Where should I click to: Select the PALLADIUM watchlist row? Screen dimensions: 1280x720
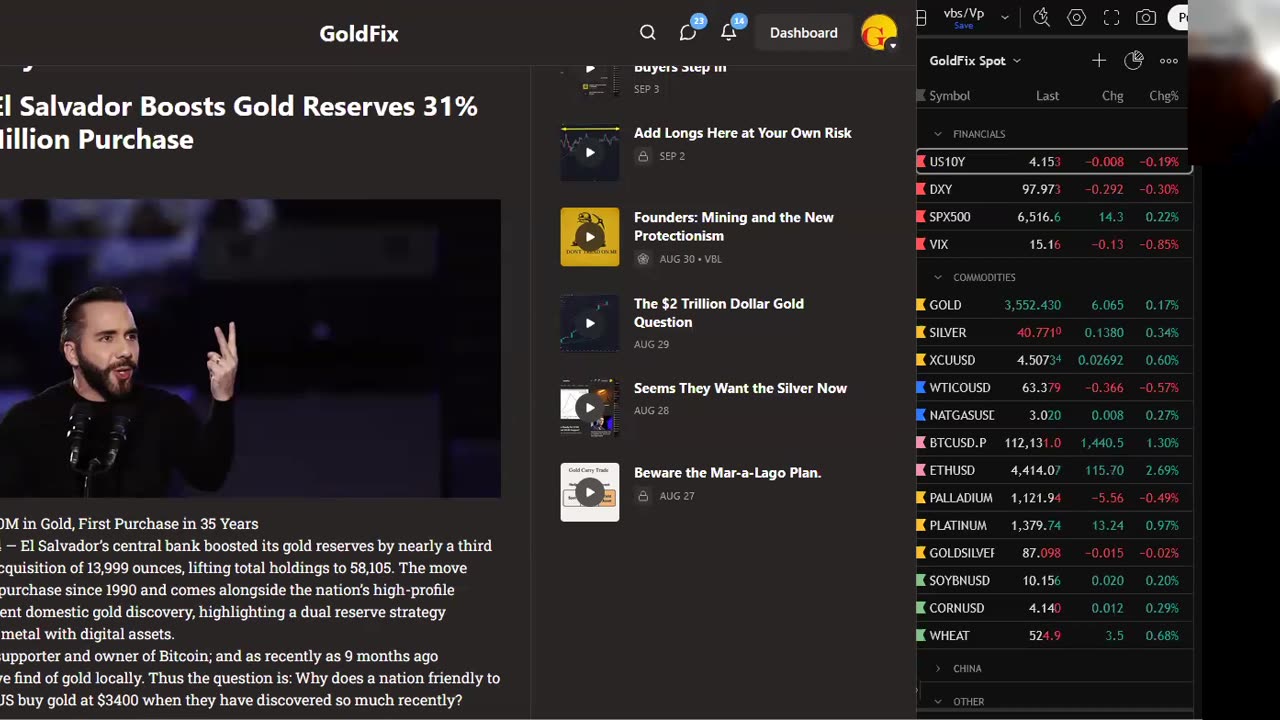point(1054,498)
